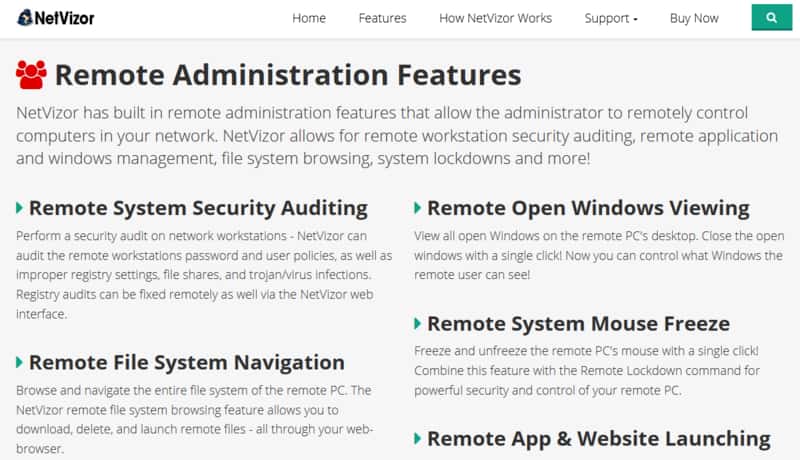The width and height of the screenshot is (800, 460).
Task: Click Remote Open Windows Viewing heading
Action: coord(588,208)
